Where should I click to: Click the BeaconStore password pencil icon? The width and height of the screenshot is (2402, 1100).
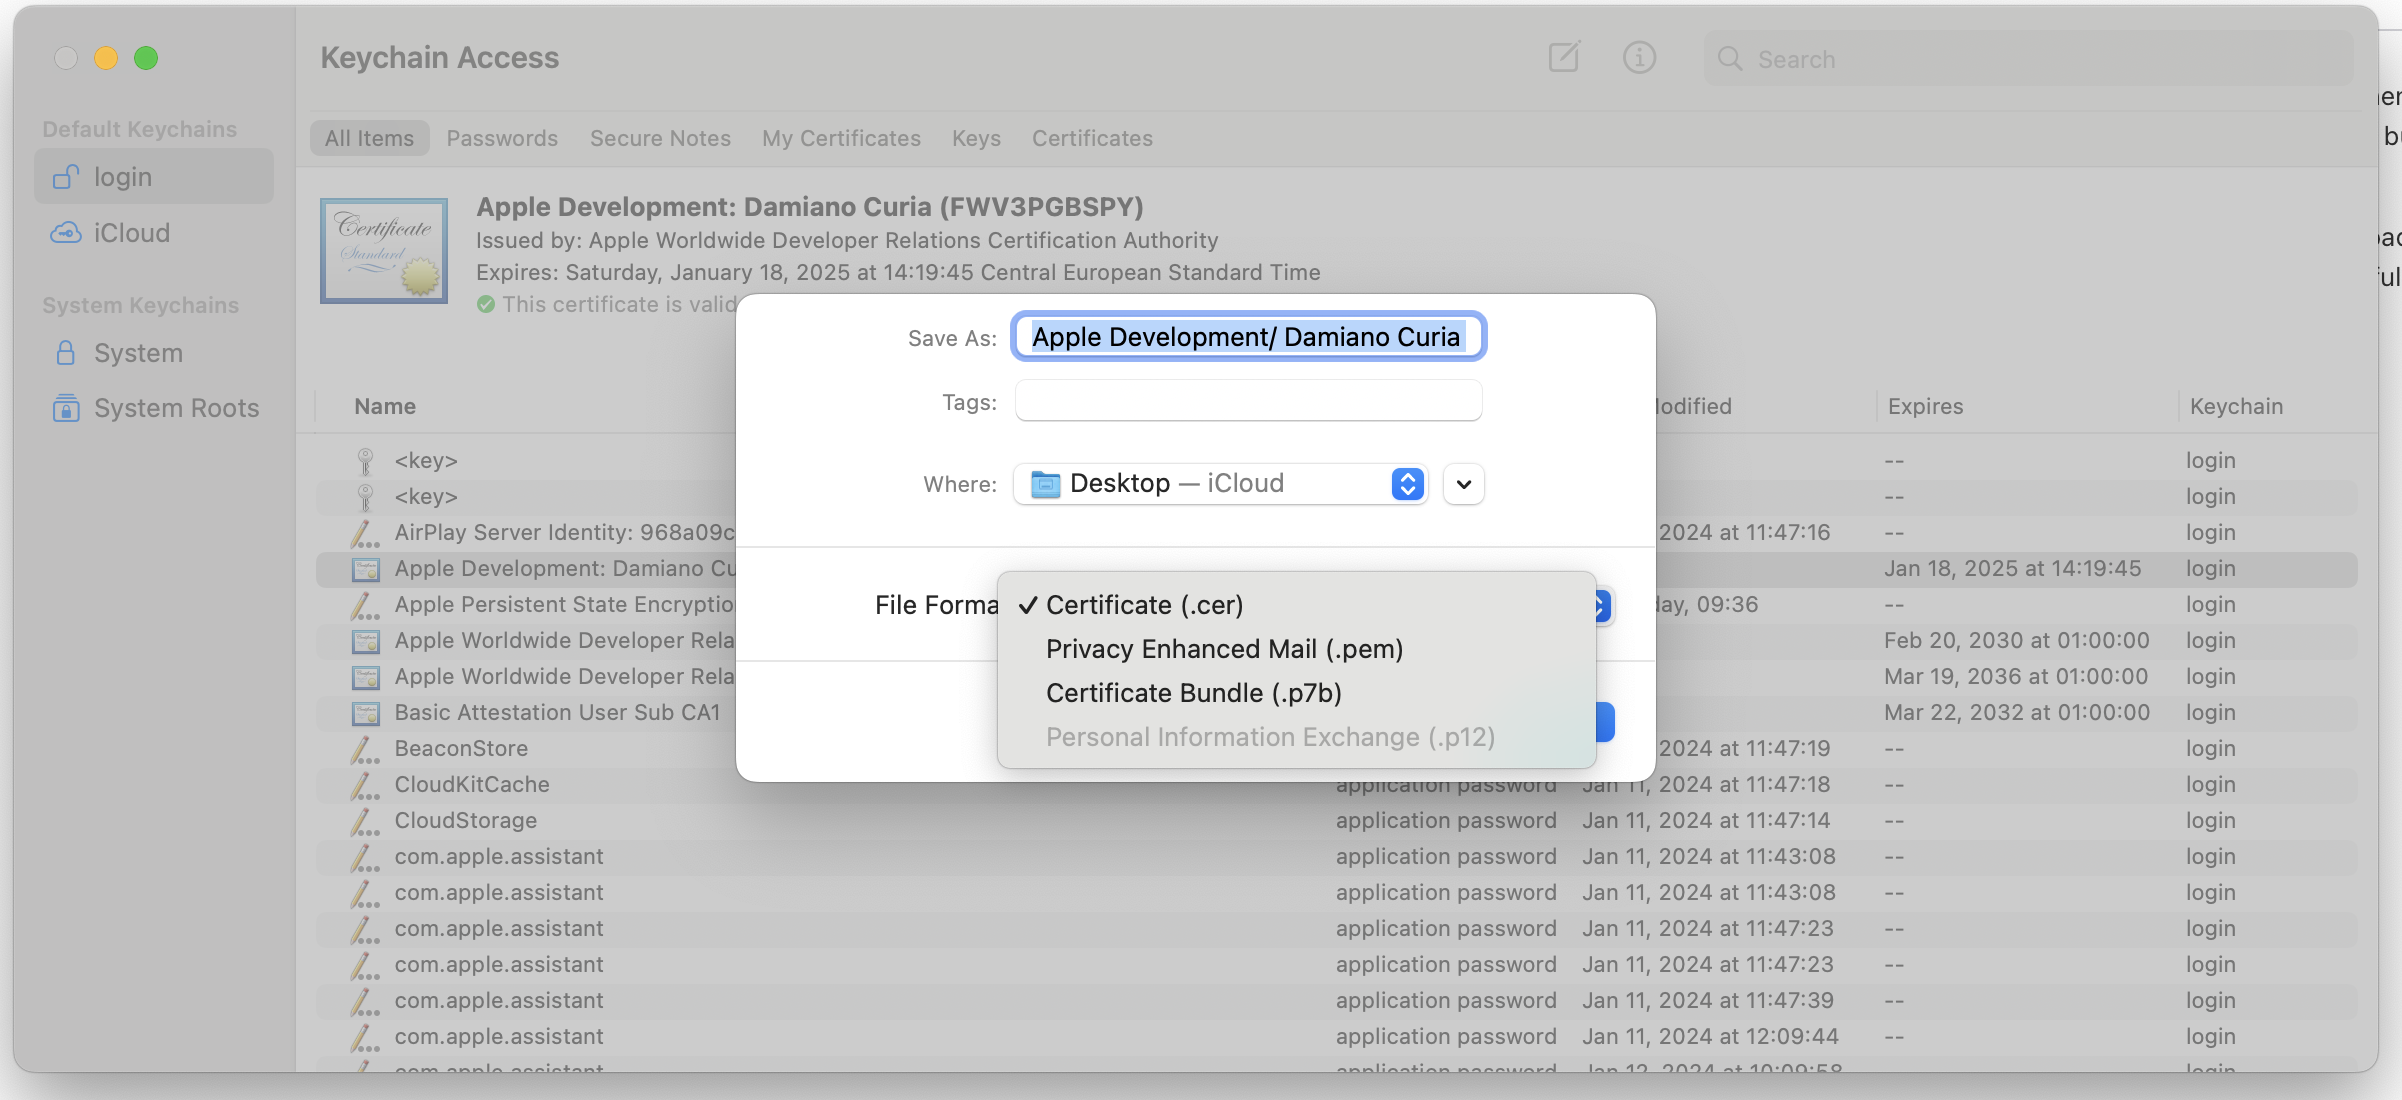click(x=365, y=749)
